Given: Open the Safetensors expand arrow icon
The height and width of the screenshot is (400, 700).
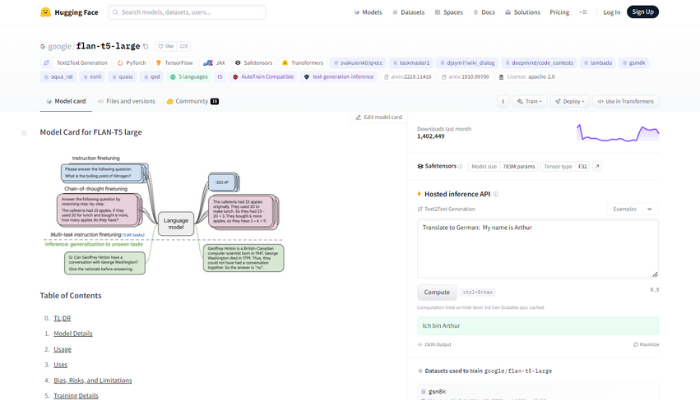Looking at the screenshot, I should pyautogui.click(x=597, y=167).
